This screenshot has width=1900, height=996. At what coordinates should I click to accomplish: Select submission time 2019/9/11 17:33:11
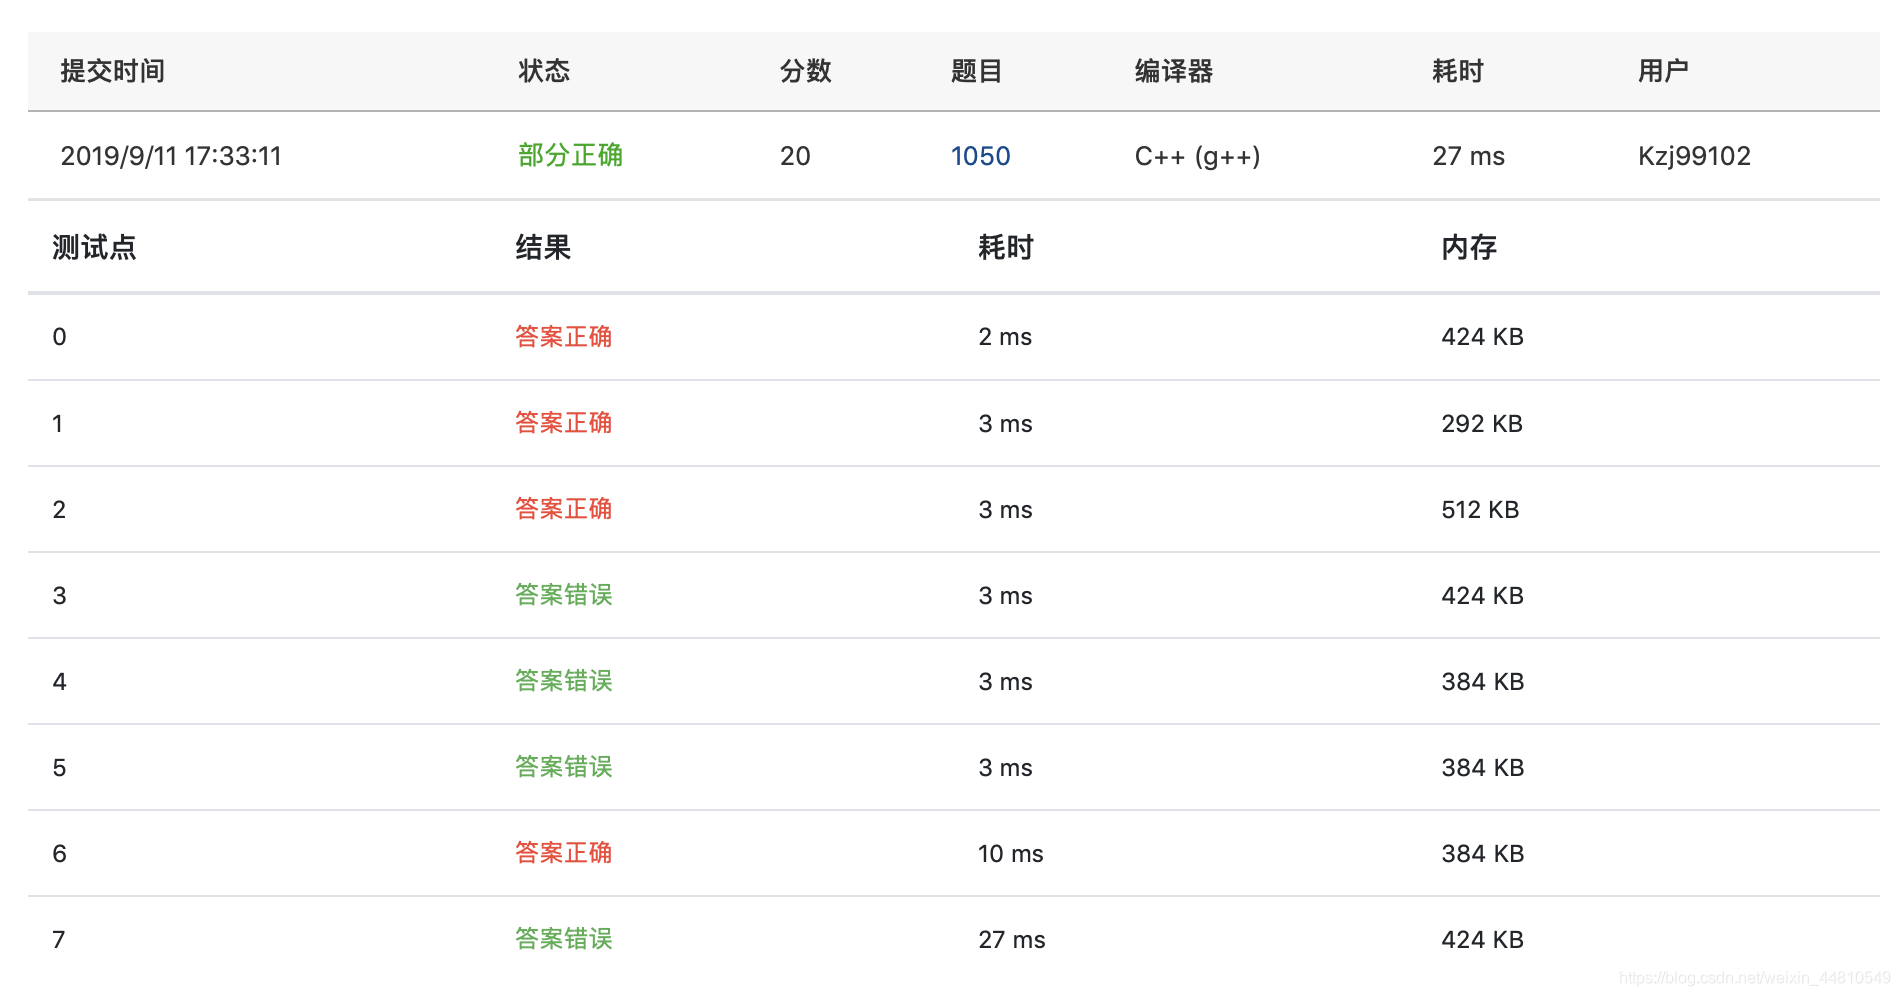(x=171, y=156)
